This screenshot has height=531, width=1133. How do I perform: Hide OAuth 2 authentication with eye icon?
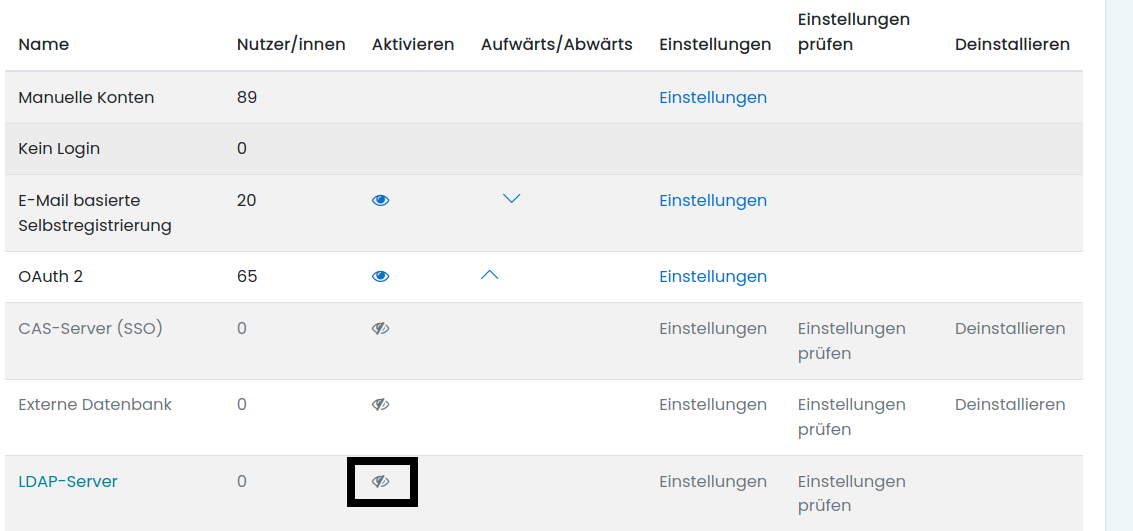click(380, 276)
